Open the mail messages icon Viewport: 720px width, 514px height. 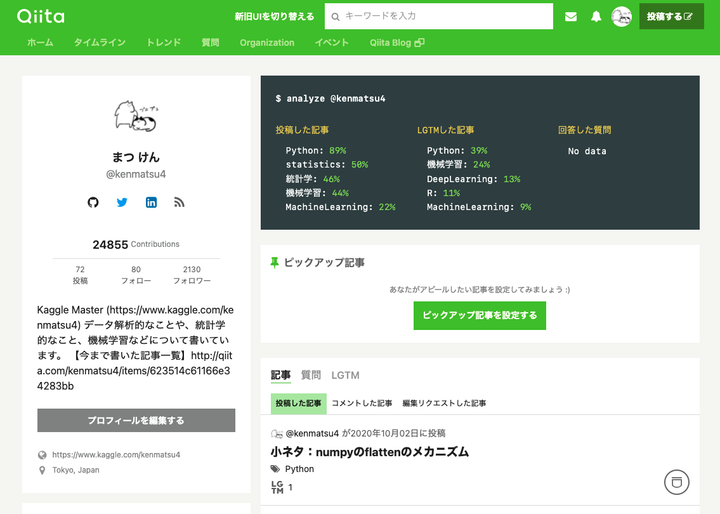[x=571, y=17]
